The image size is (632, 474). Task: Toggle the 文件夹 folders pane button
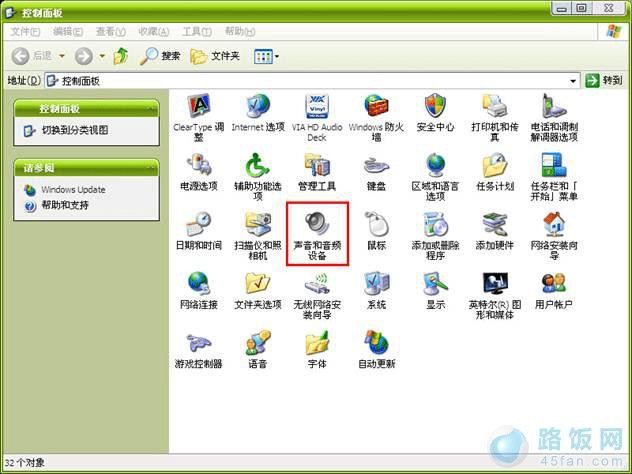point(215,56)
